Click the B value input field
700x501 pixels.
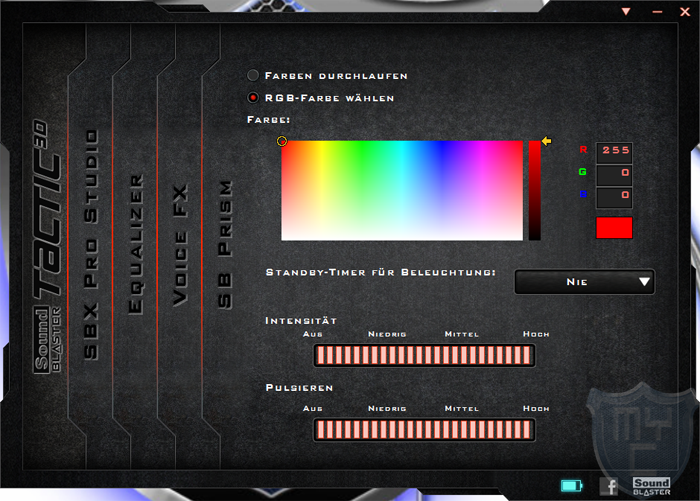pos(614,197)
